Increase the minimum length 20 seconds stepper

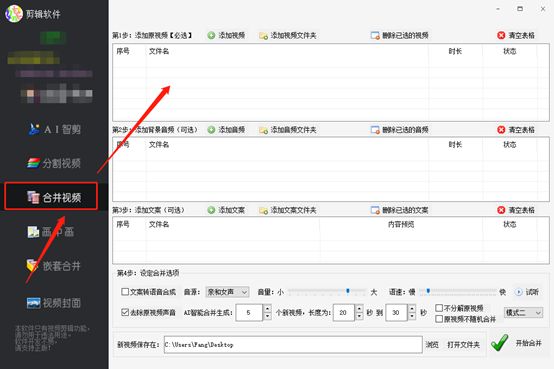(x=359, y=309)
